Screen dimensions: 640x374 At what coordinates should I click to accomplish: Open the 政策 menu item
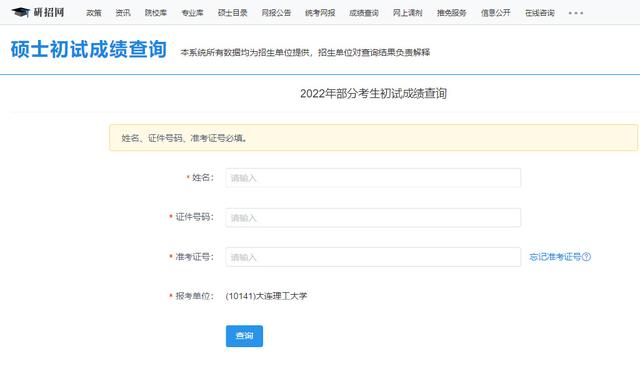(x=94, y=13)
